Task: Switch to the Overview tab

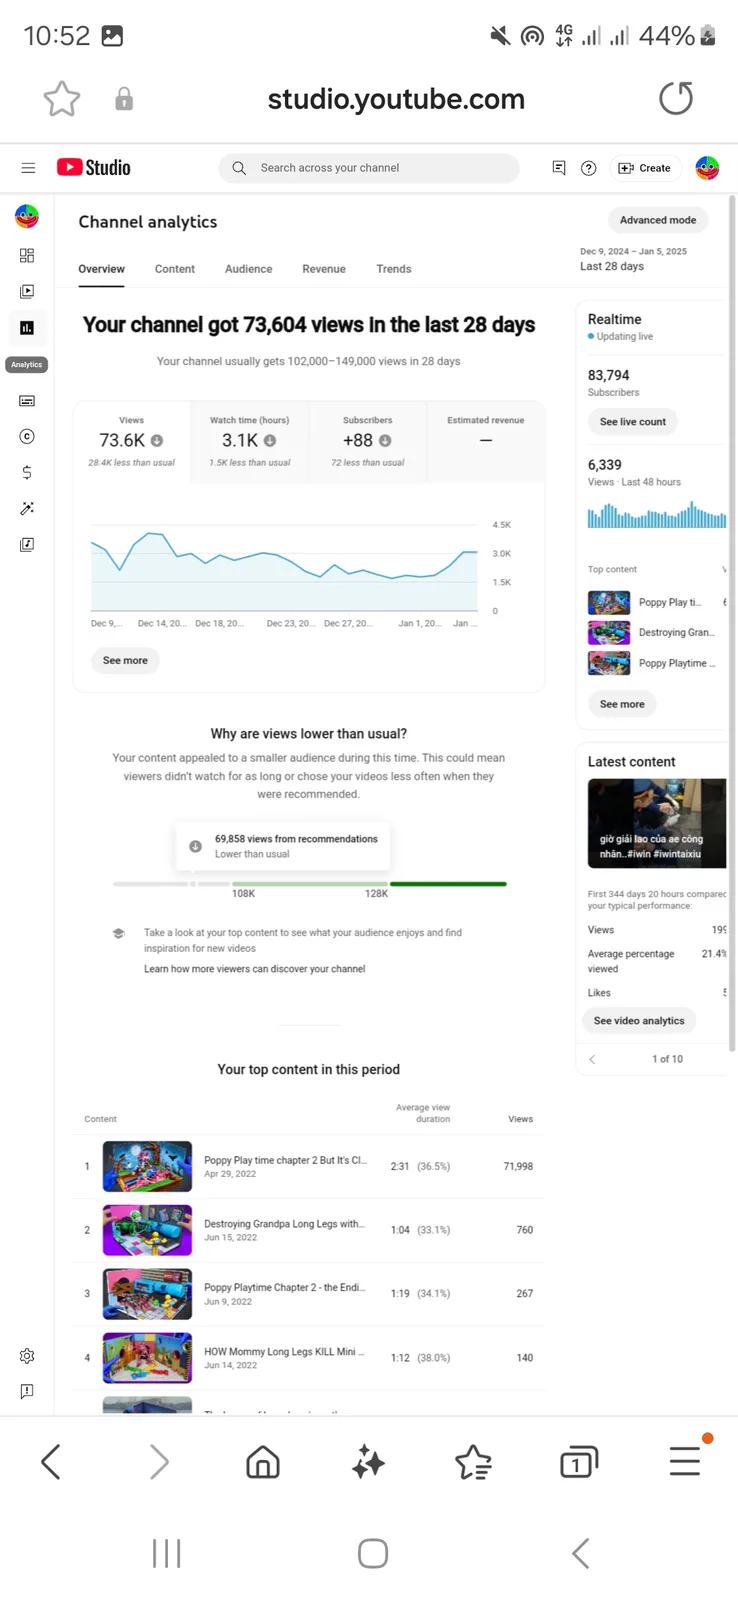Action: (x=101, y=269)
